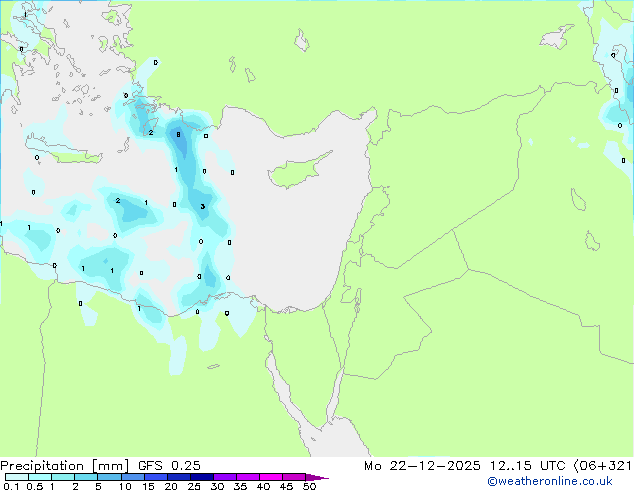Click the '35' legend scale number
Viewport: 634px width, 490px height.
(x=240, y=486)
